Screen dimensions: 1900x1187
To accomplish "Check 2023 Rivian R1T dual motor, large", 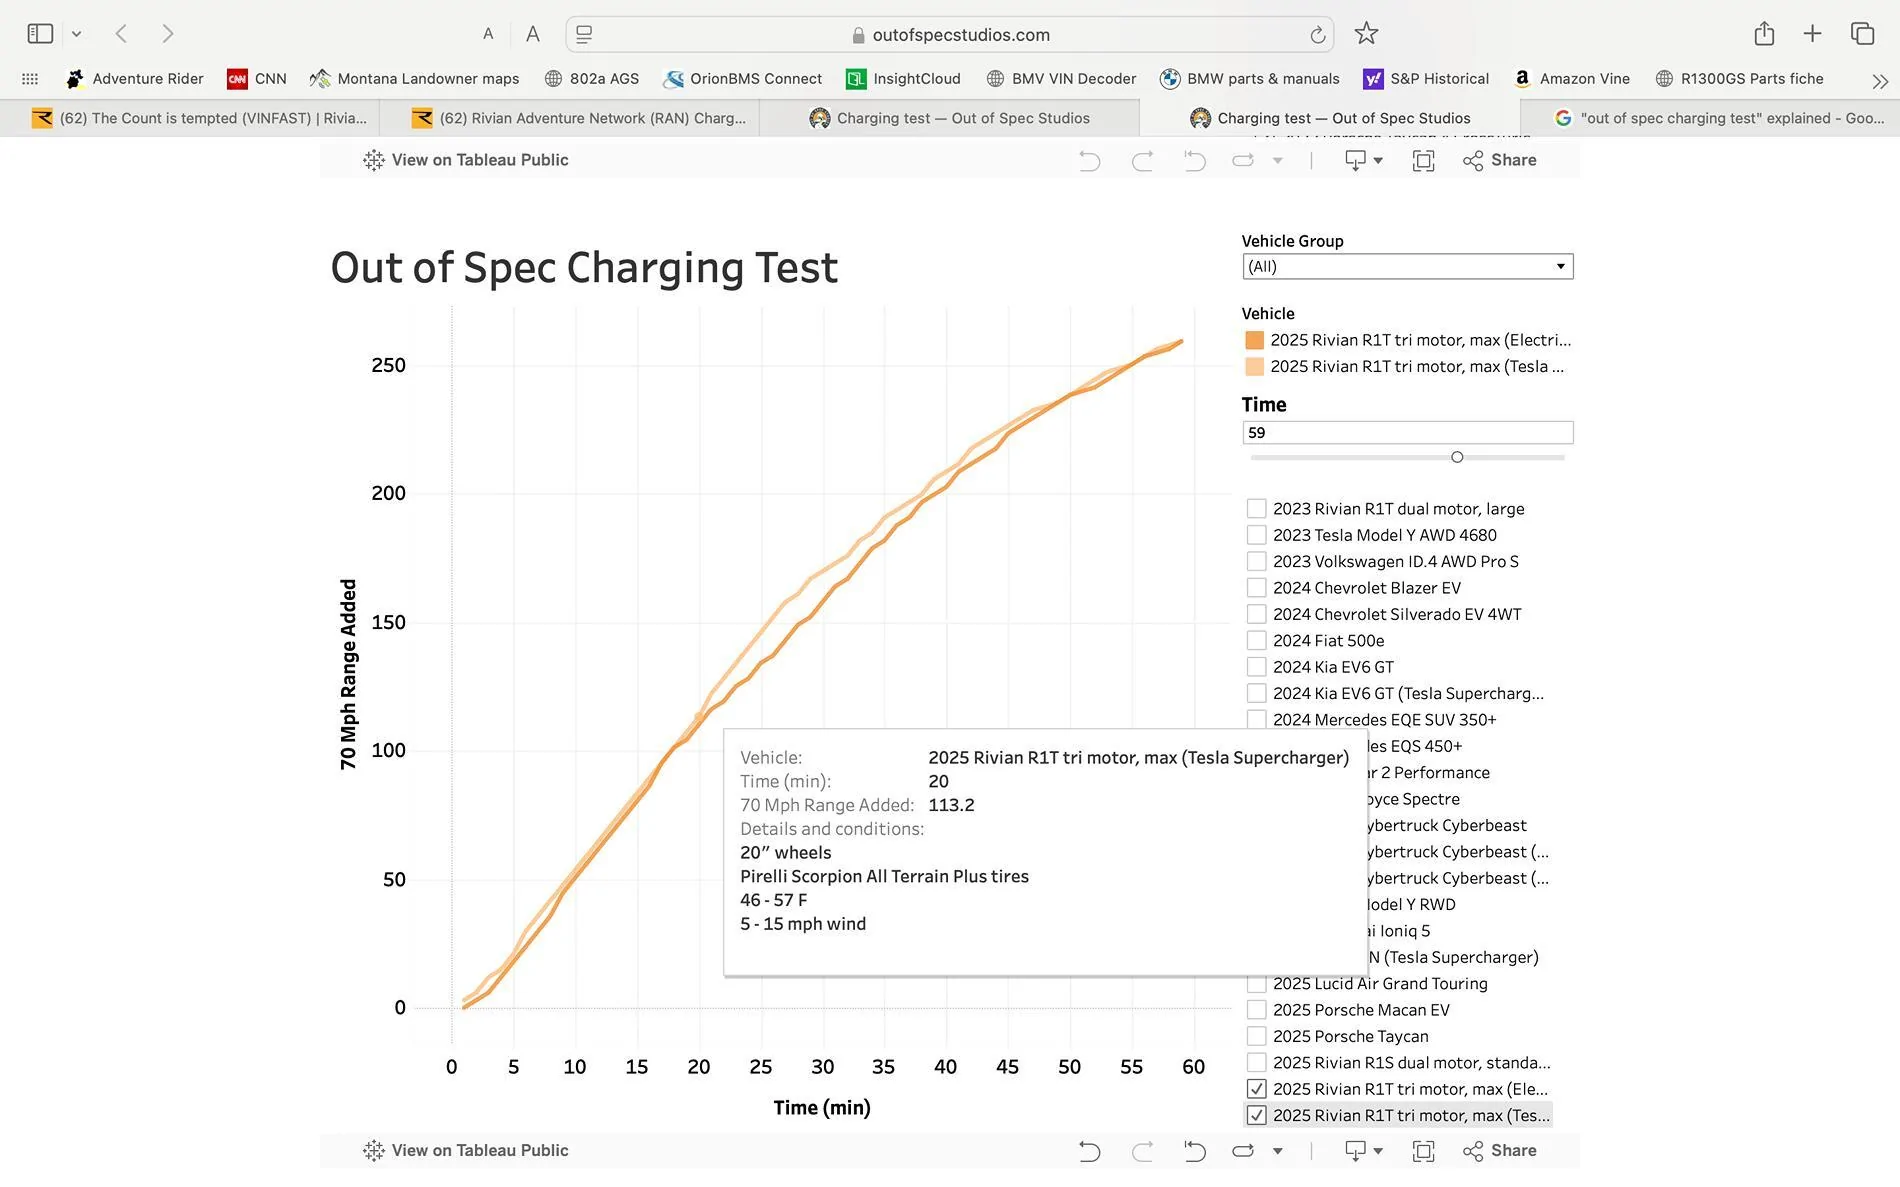I will (1257, 509).
